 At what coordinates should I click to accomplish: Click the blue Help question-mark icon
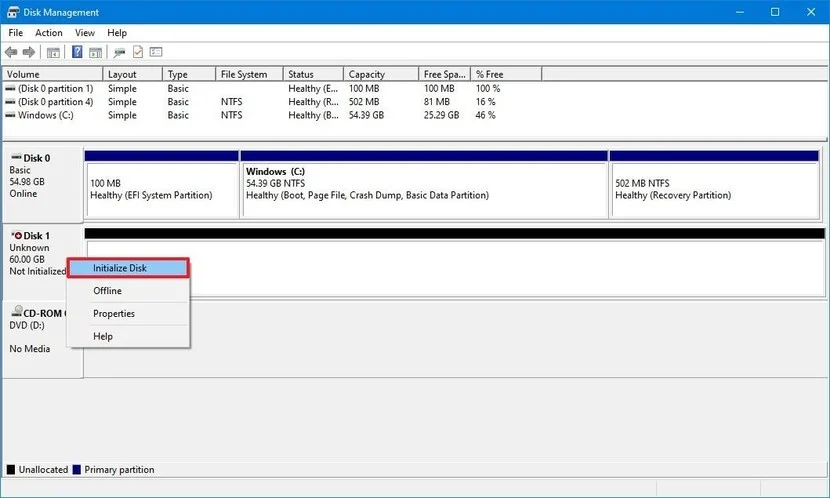(77, 52)
